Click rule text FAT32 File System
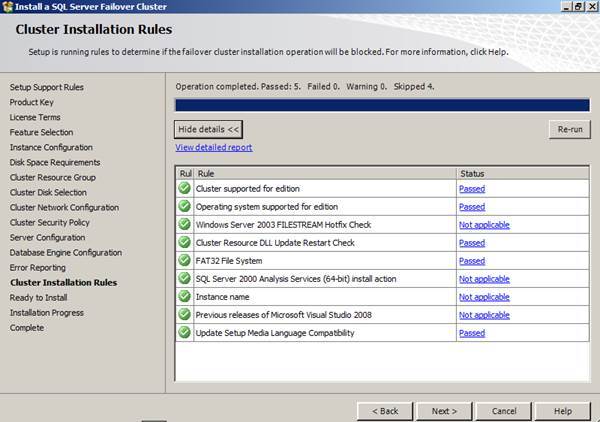 (x=229, y=261)
